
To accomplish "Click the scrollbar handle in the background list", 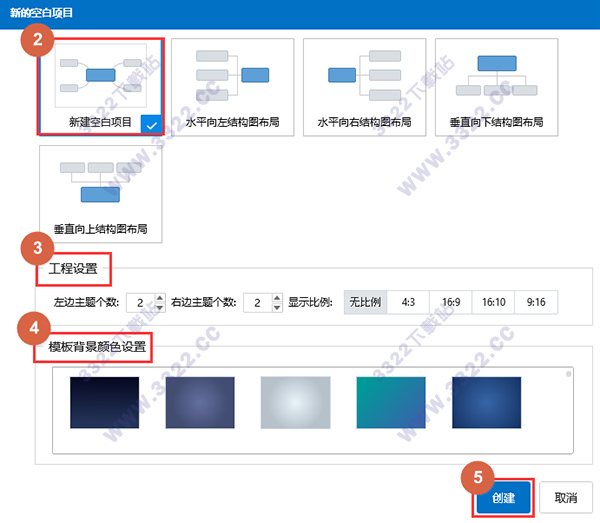I will [569, 374].
